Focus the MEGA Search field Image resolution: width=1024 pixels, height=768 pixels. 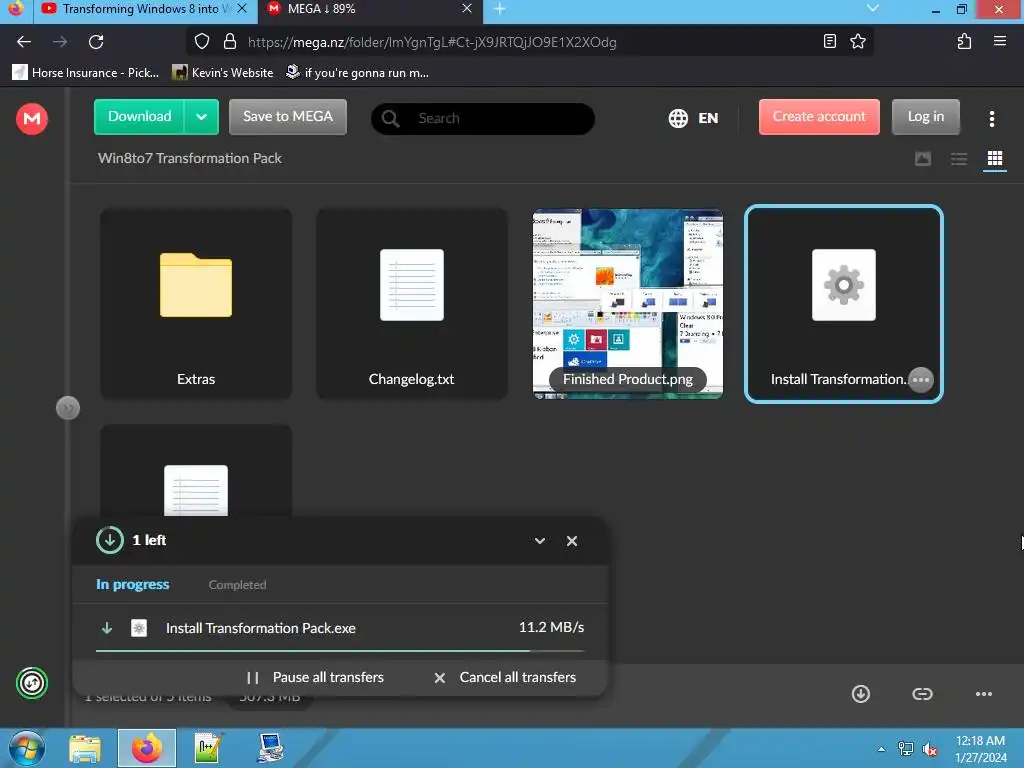point(483,118)
